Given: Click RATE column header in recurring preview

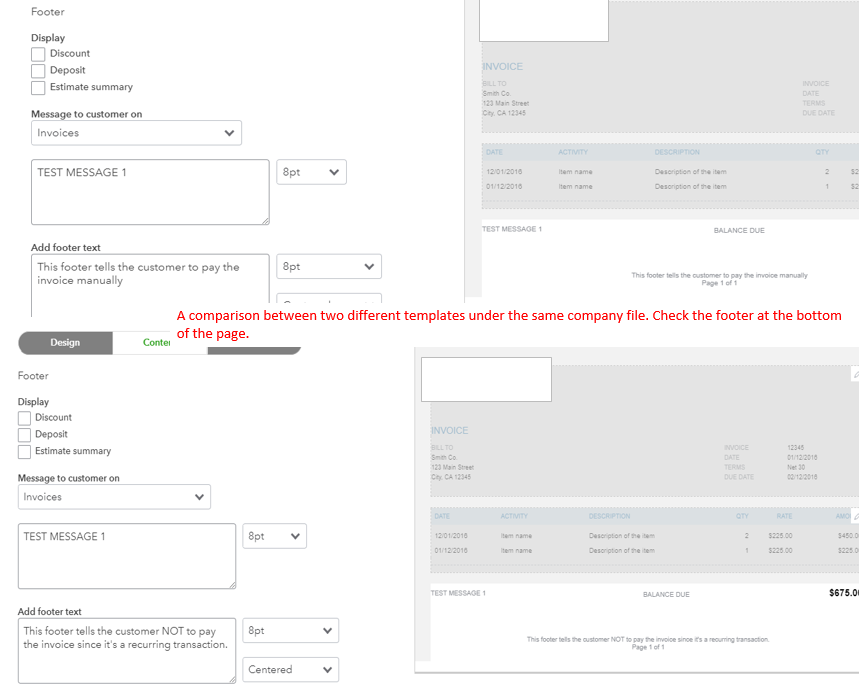Looking at the screenshot, I should [784, 516].
